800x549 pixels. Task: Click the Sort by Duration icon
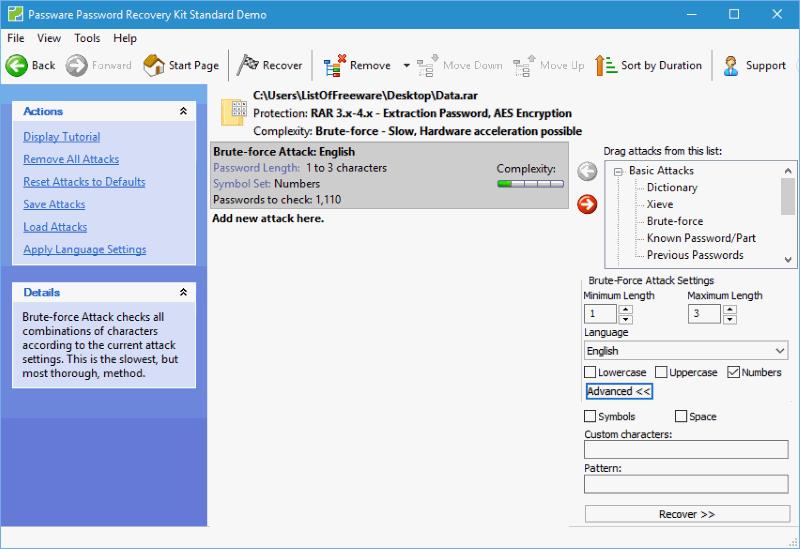[x=606, y=66]
